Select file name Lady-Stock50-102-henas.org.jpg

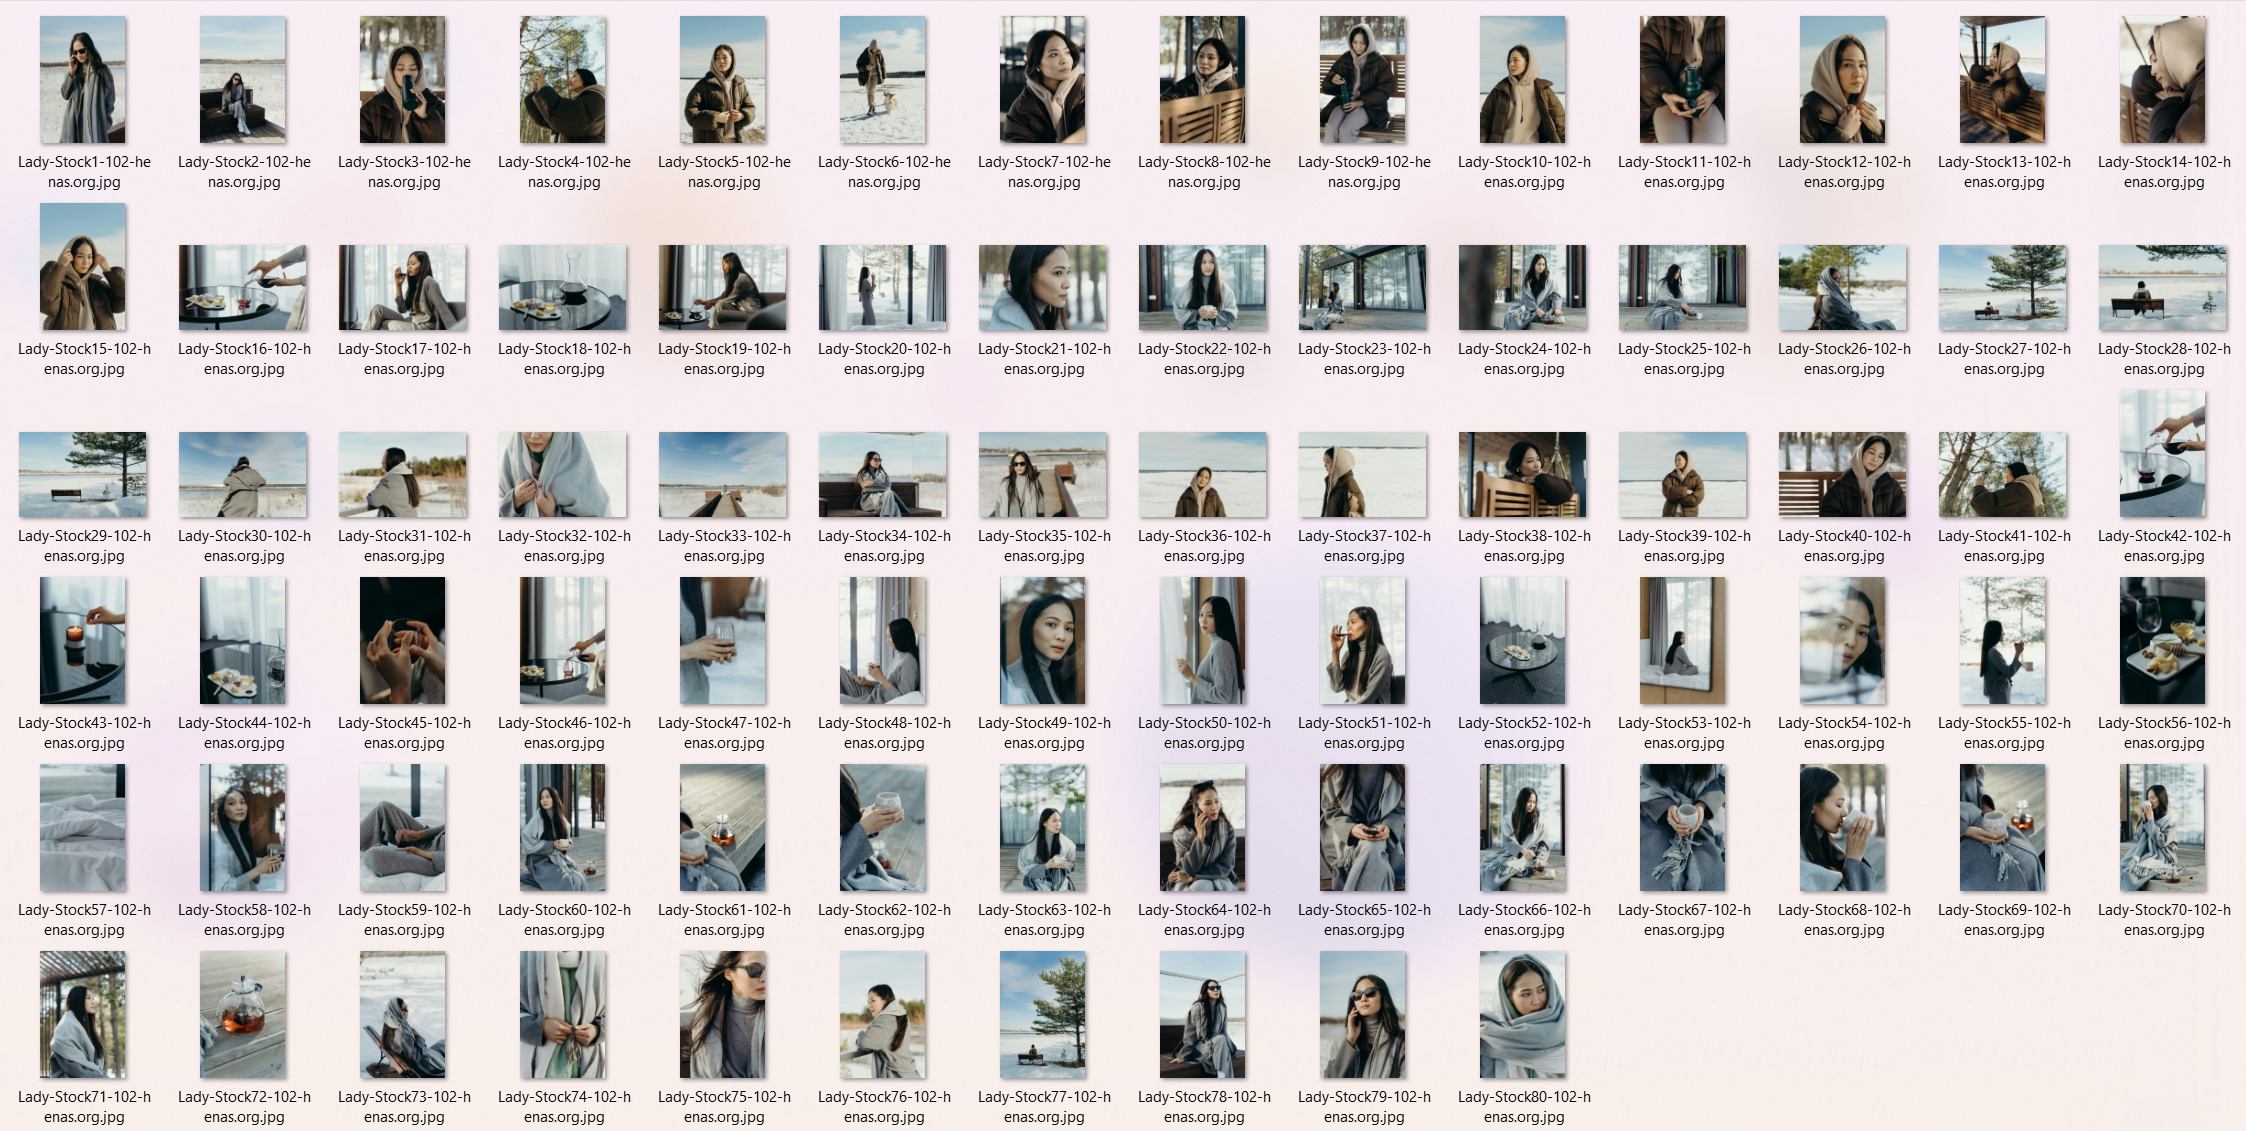(1204, 733)
